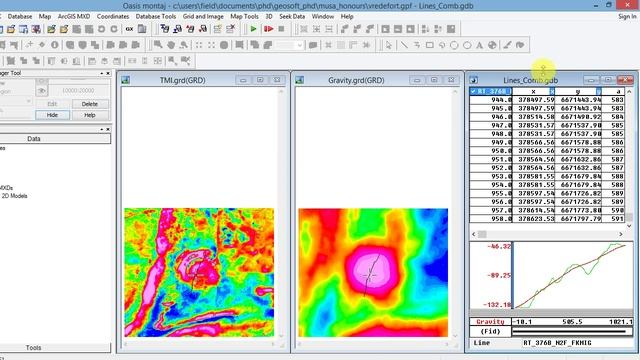Click the x column header in database
Viewport: 640px width, 360px height.
pyautogui.click(x=533, y=91)
